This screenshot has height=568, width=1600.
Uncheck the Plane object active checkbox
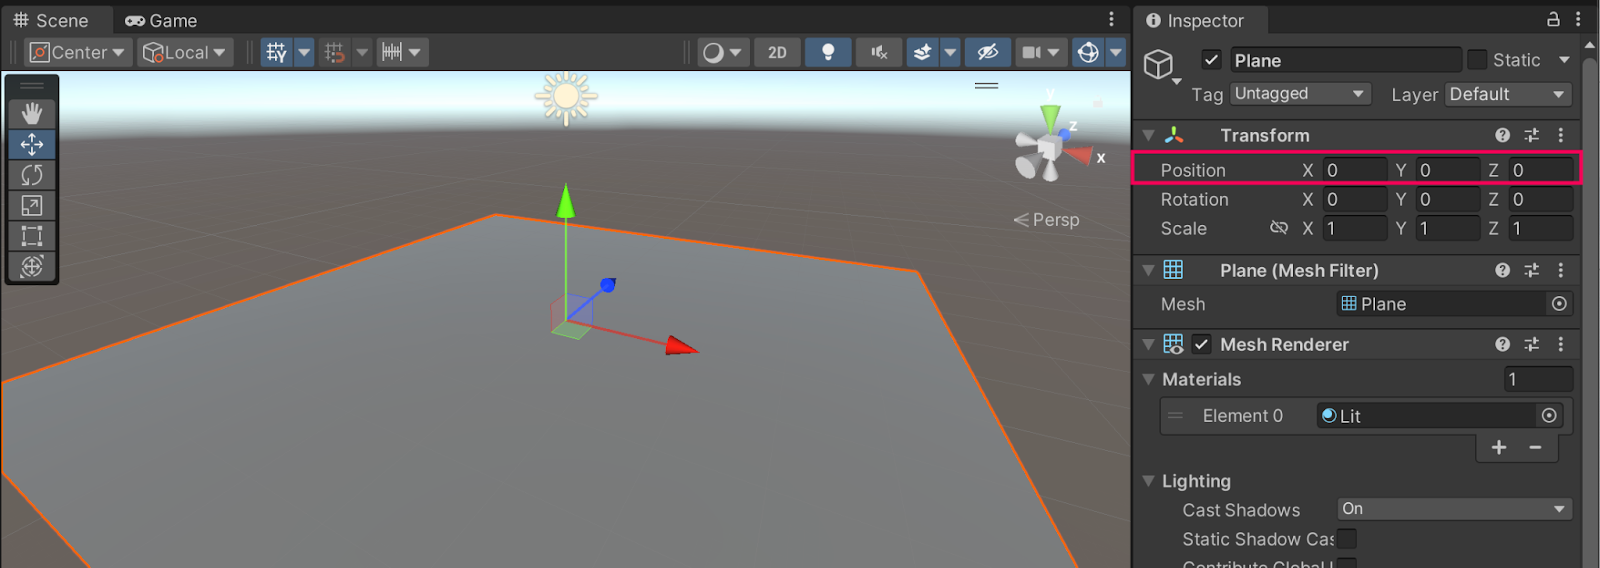click(1211, 60)
